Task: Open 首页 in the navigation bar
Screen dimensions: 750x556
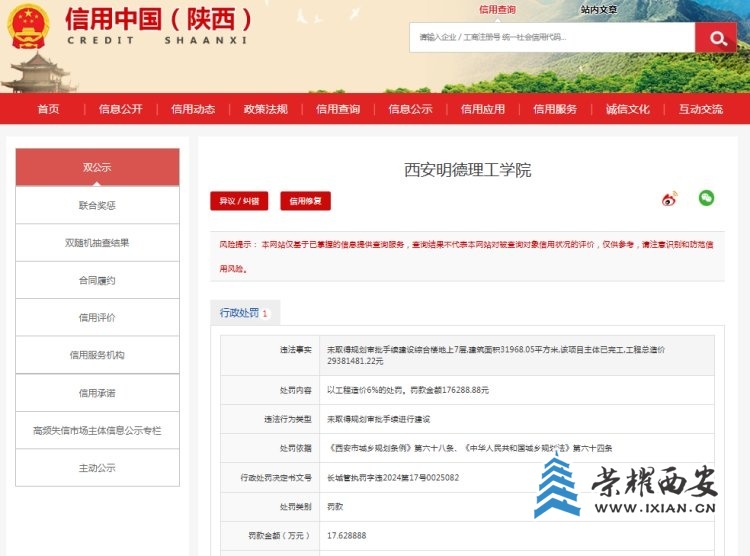Action: pyautogui.click(x=48, y=109)
